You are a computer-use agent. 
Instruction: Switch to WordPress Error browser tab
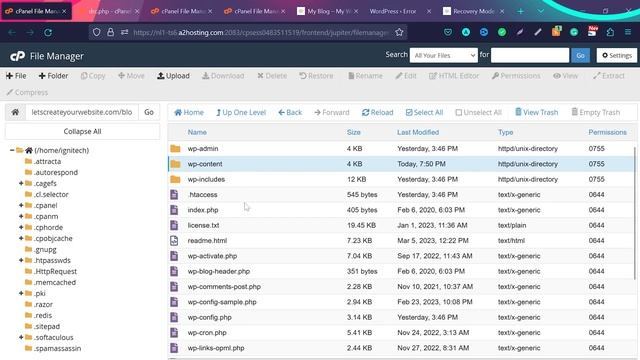point(393,11)
